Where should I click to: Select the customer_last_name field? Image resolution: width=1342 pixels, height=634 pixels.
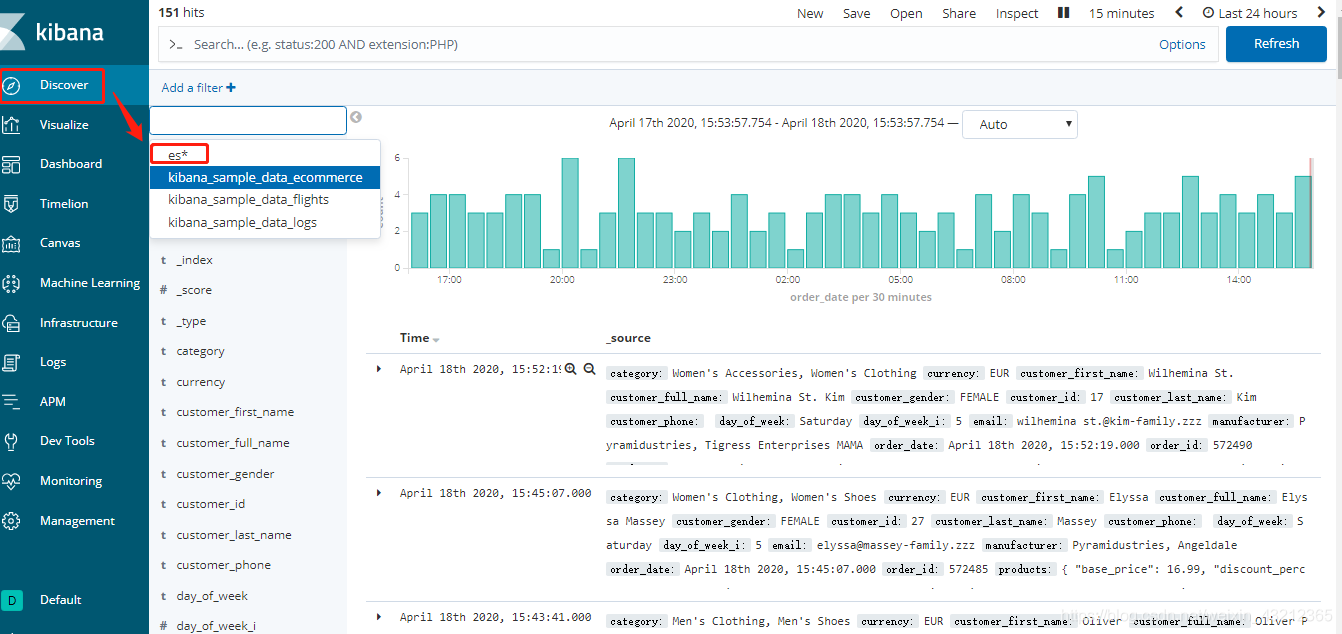(234, 535)
